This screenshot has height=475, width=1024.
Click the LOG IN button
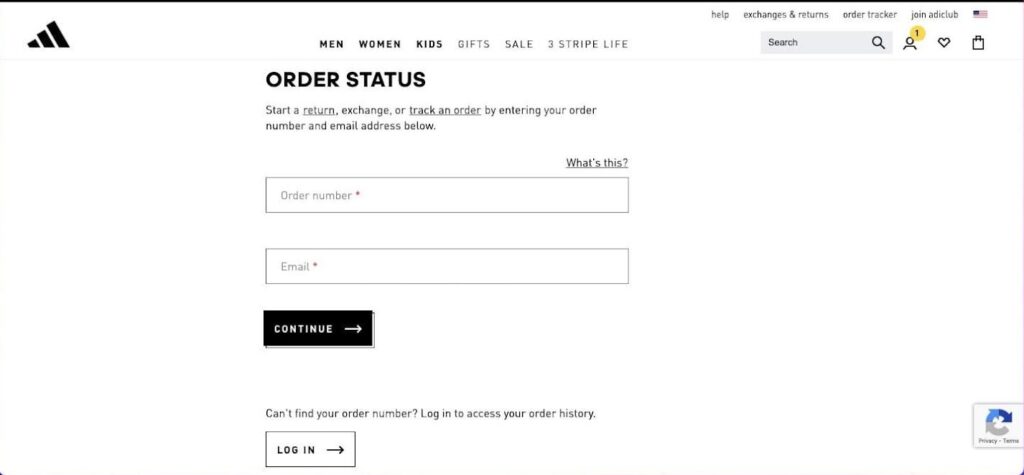[310, 449]
